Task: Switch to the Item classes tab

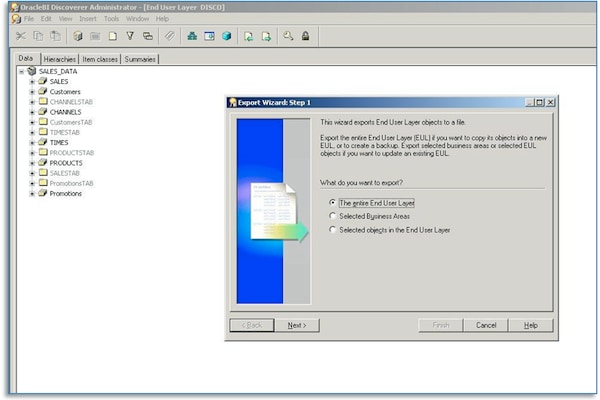Action: point(100,59)
